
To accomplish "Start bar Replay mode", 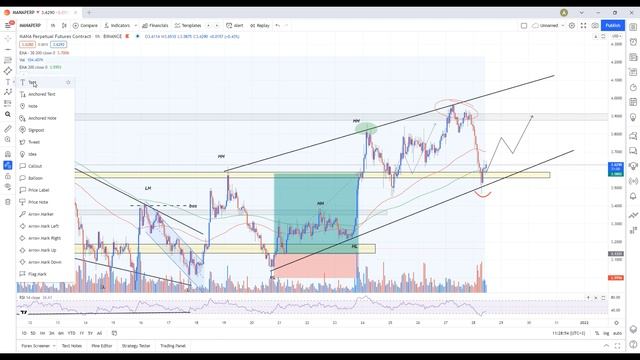I will point(260,25).
